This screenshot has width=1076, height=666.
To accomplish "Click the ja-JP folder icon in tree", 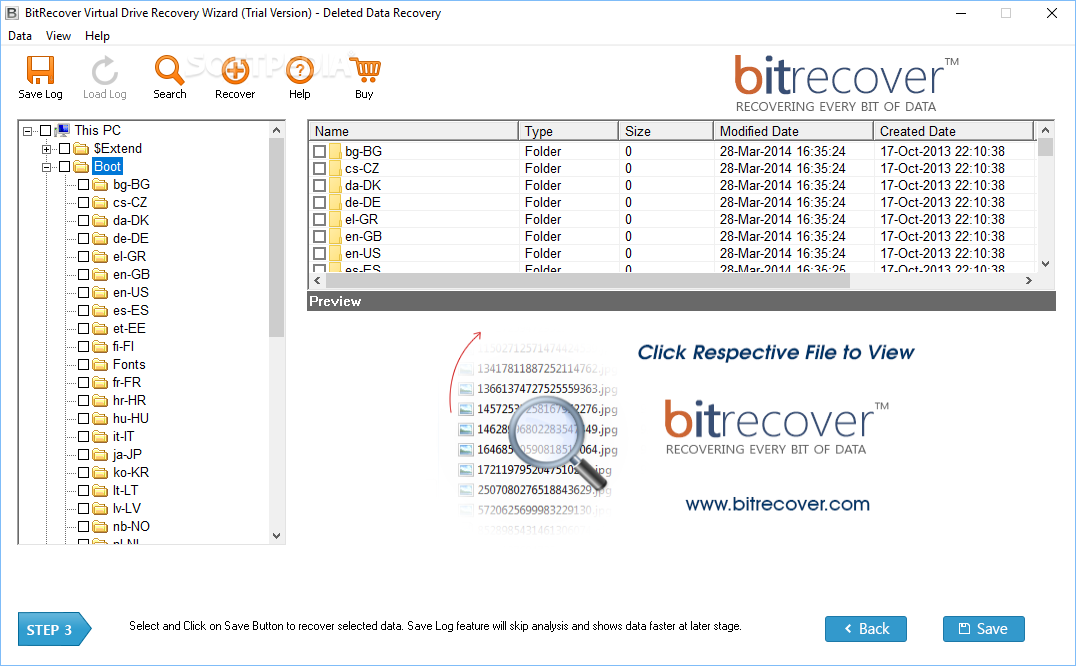I will pyautogui.click(x=101, y=455).
